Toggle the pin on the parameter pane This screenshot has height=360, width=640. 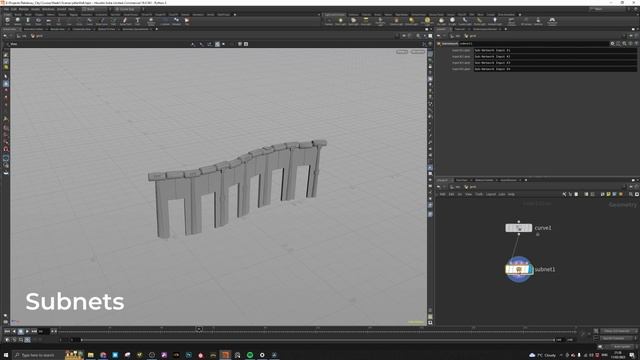[x=631, y=36]
